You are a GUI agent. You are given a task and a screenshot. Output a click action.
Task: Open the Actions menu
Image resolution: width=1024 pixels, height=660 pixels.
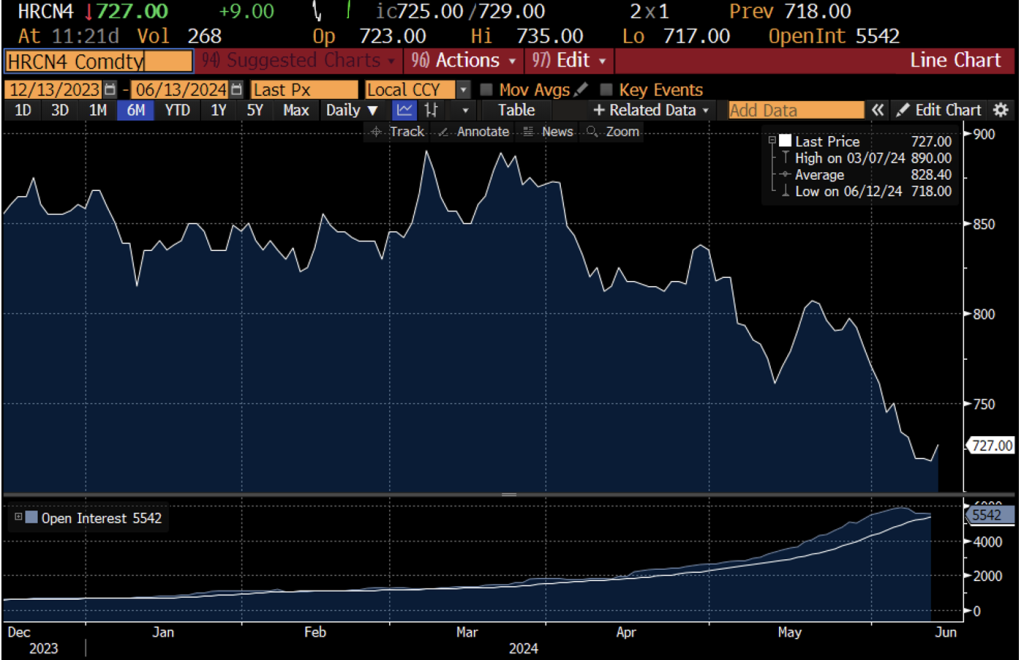pos(463,61)
